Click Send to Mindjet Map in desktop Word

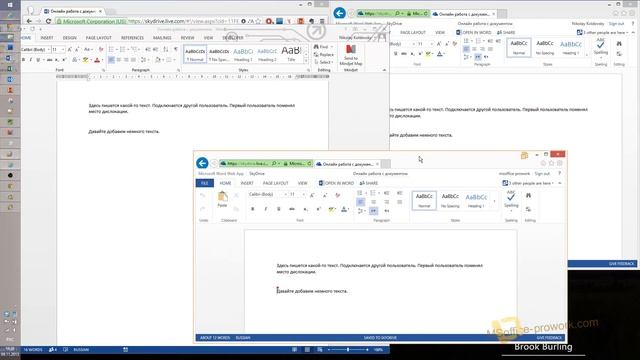pos(351,55)
